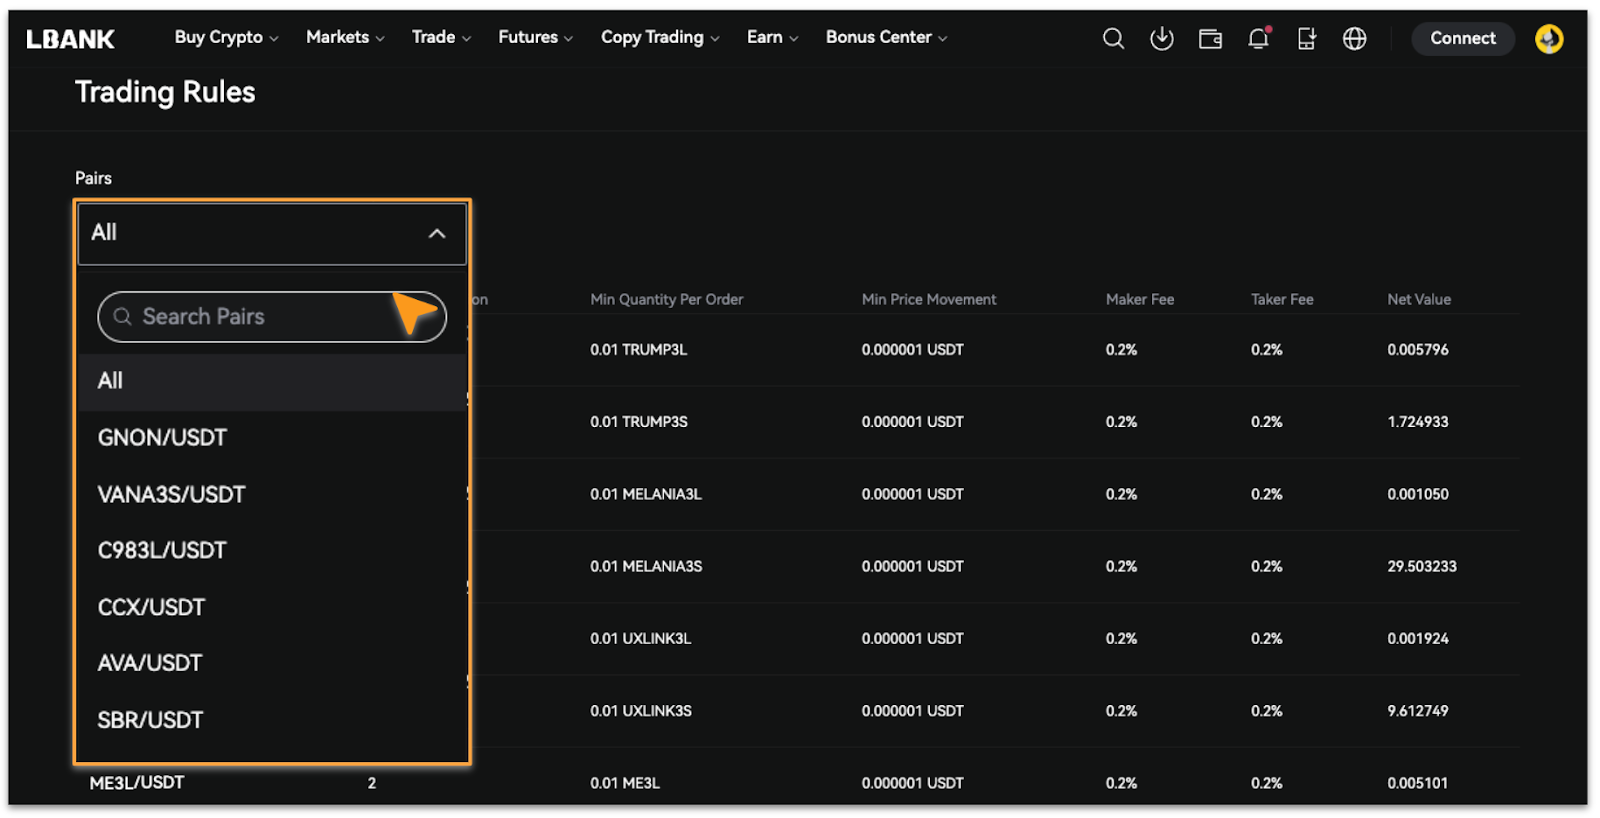The height and width of the screenshot is (818, 1600).
Task: Choose the VANA3S/USDT pair option
Action: 171,495
